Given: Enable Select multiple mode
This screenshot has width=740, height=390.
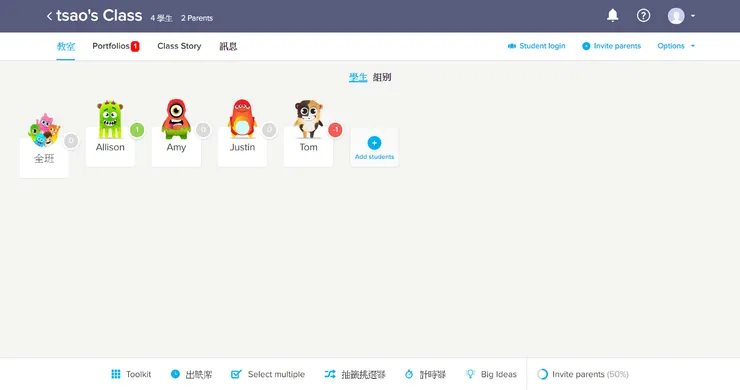Looking at the screenshot, I should [x=268, y=374].
